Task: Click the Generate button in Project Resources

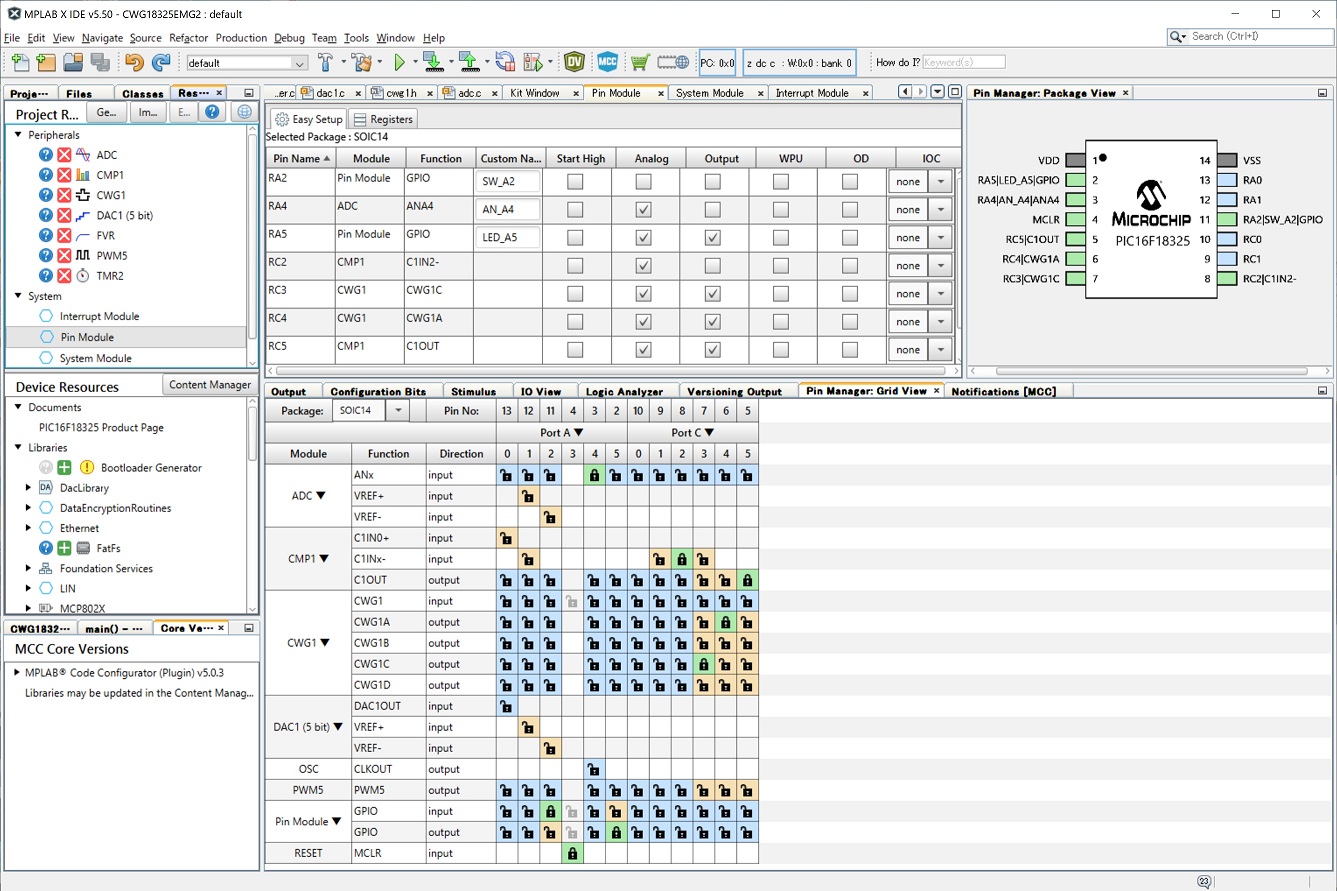Action: (106, 113)
